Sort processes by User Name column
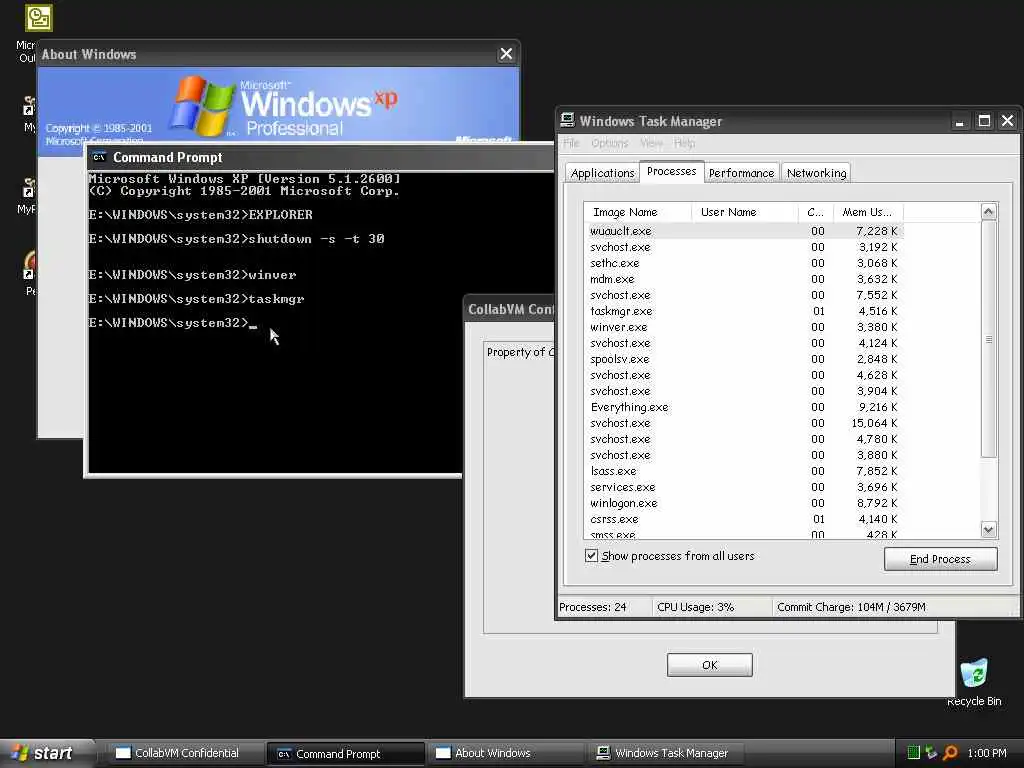The height and width of the screenshot is (768, 1024). (x=744, y=212)
